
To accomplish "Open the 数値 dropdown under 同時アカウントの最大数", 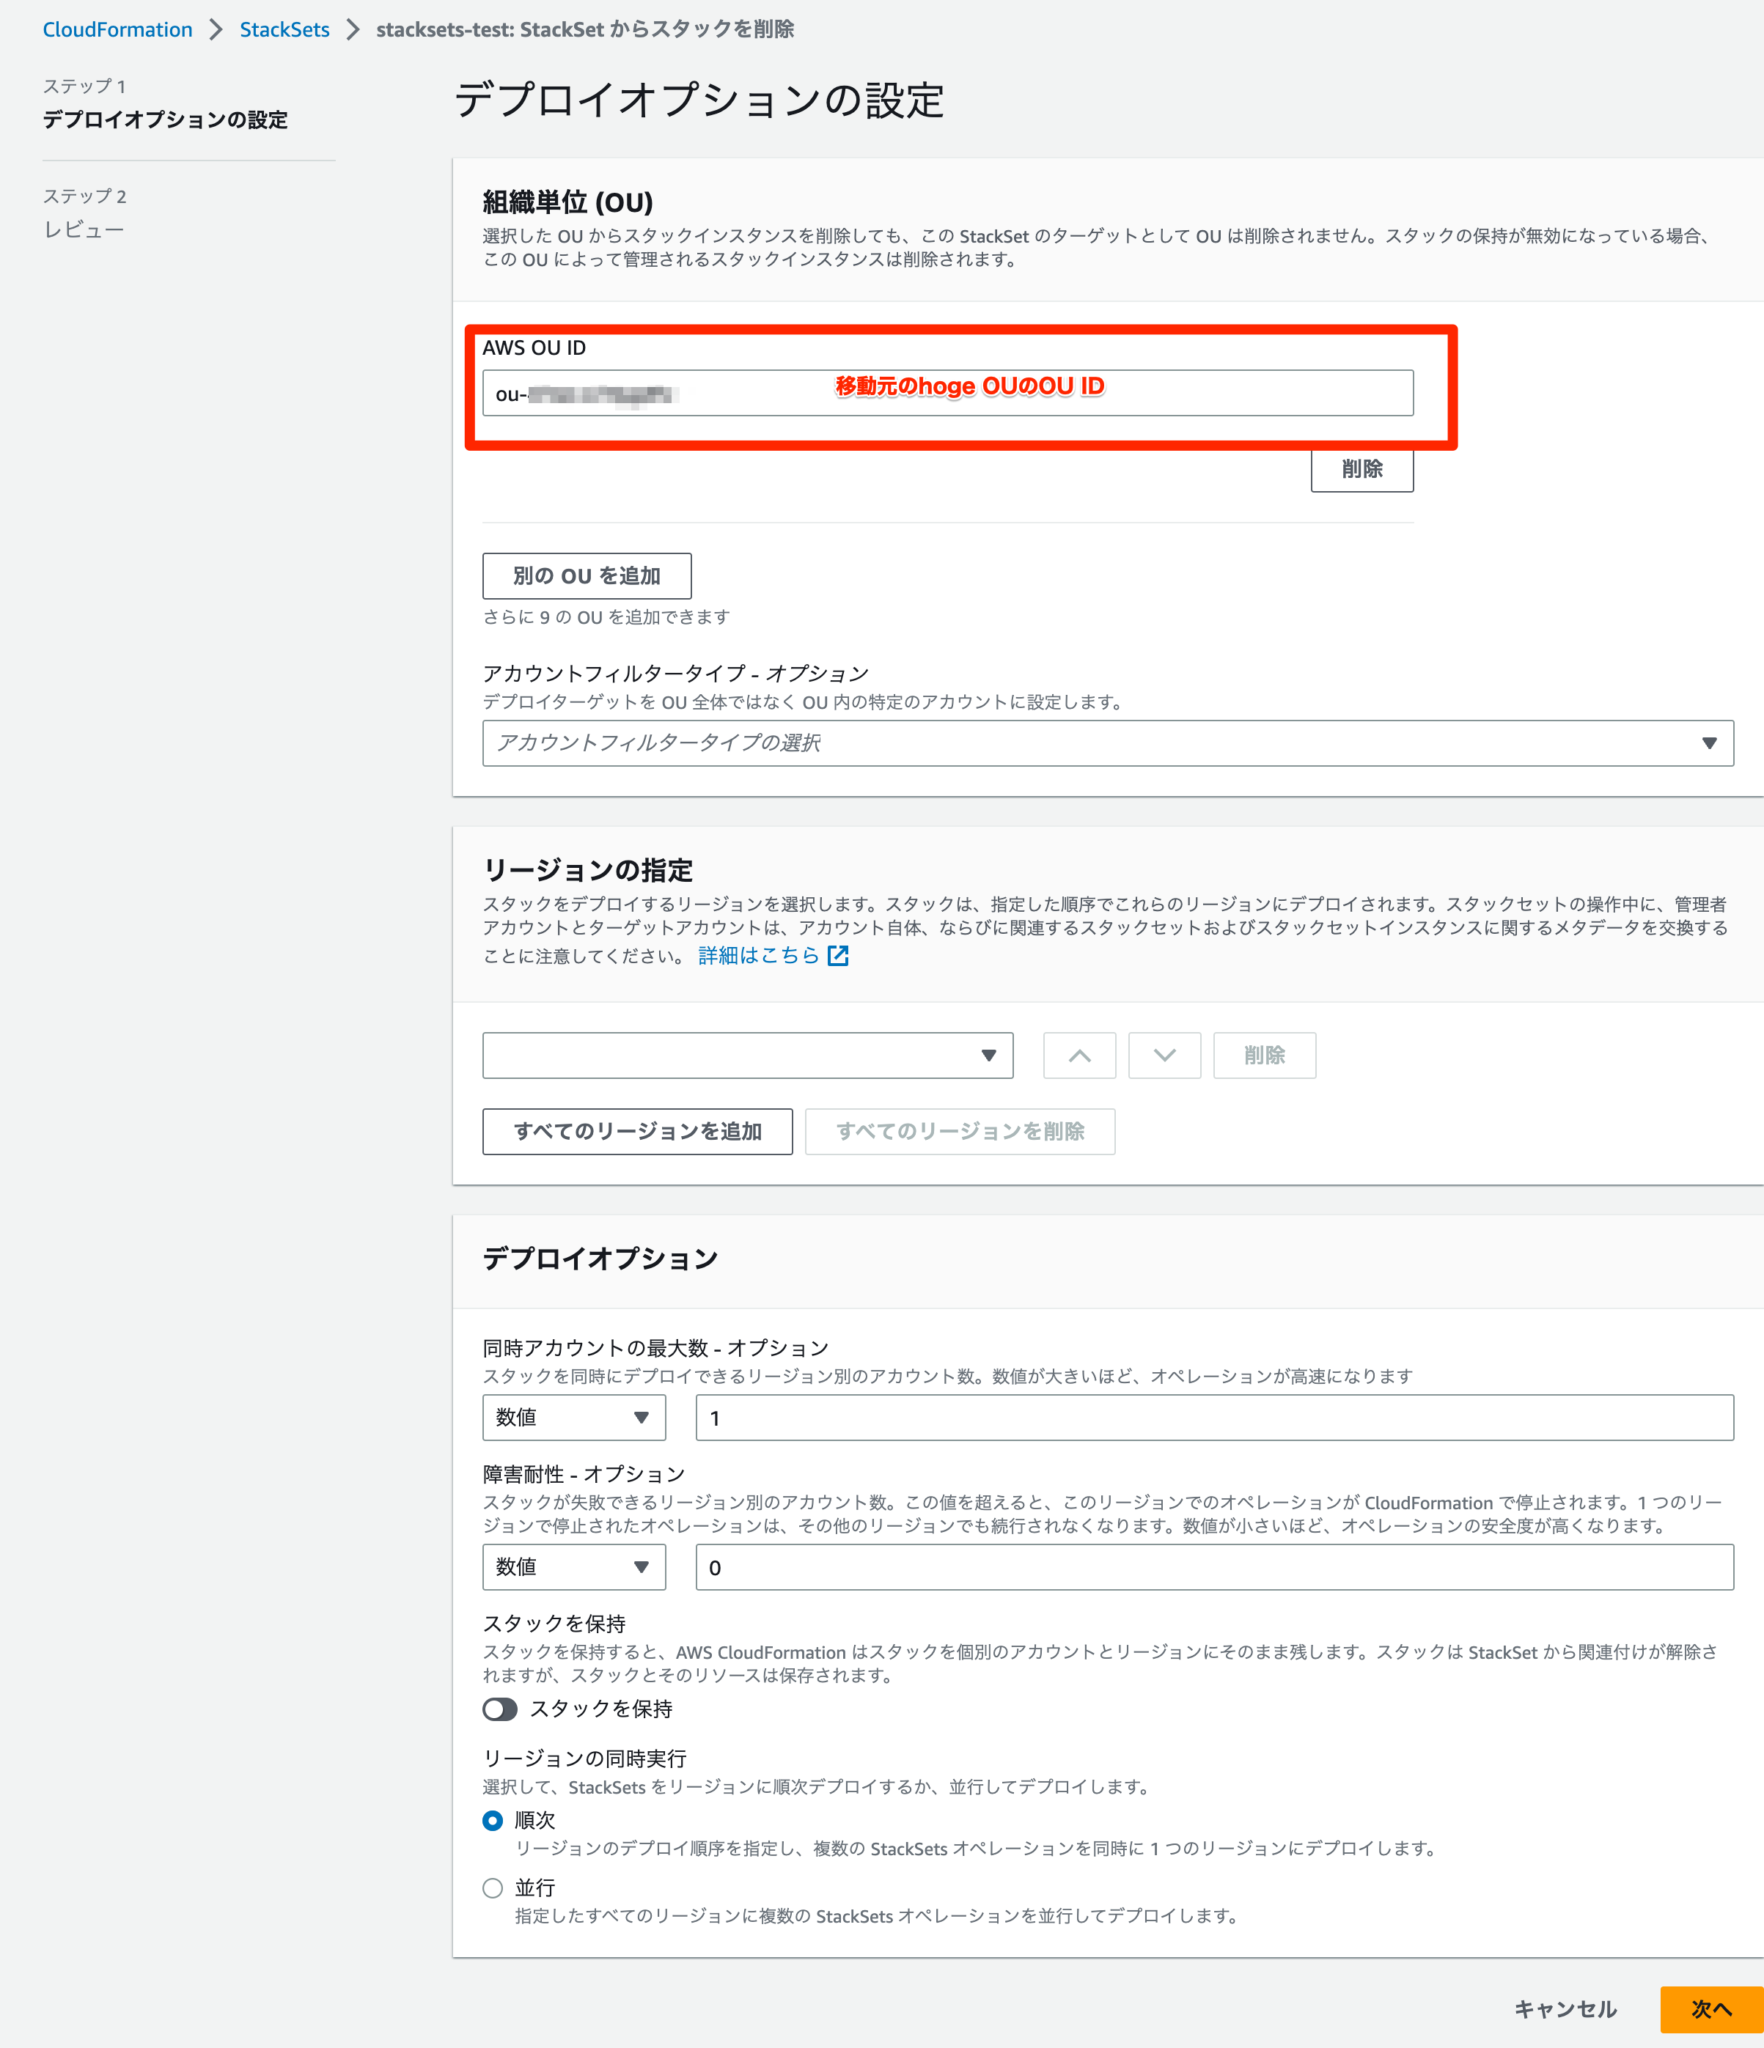I will [573, 1417].
